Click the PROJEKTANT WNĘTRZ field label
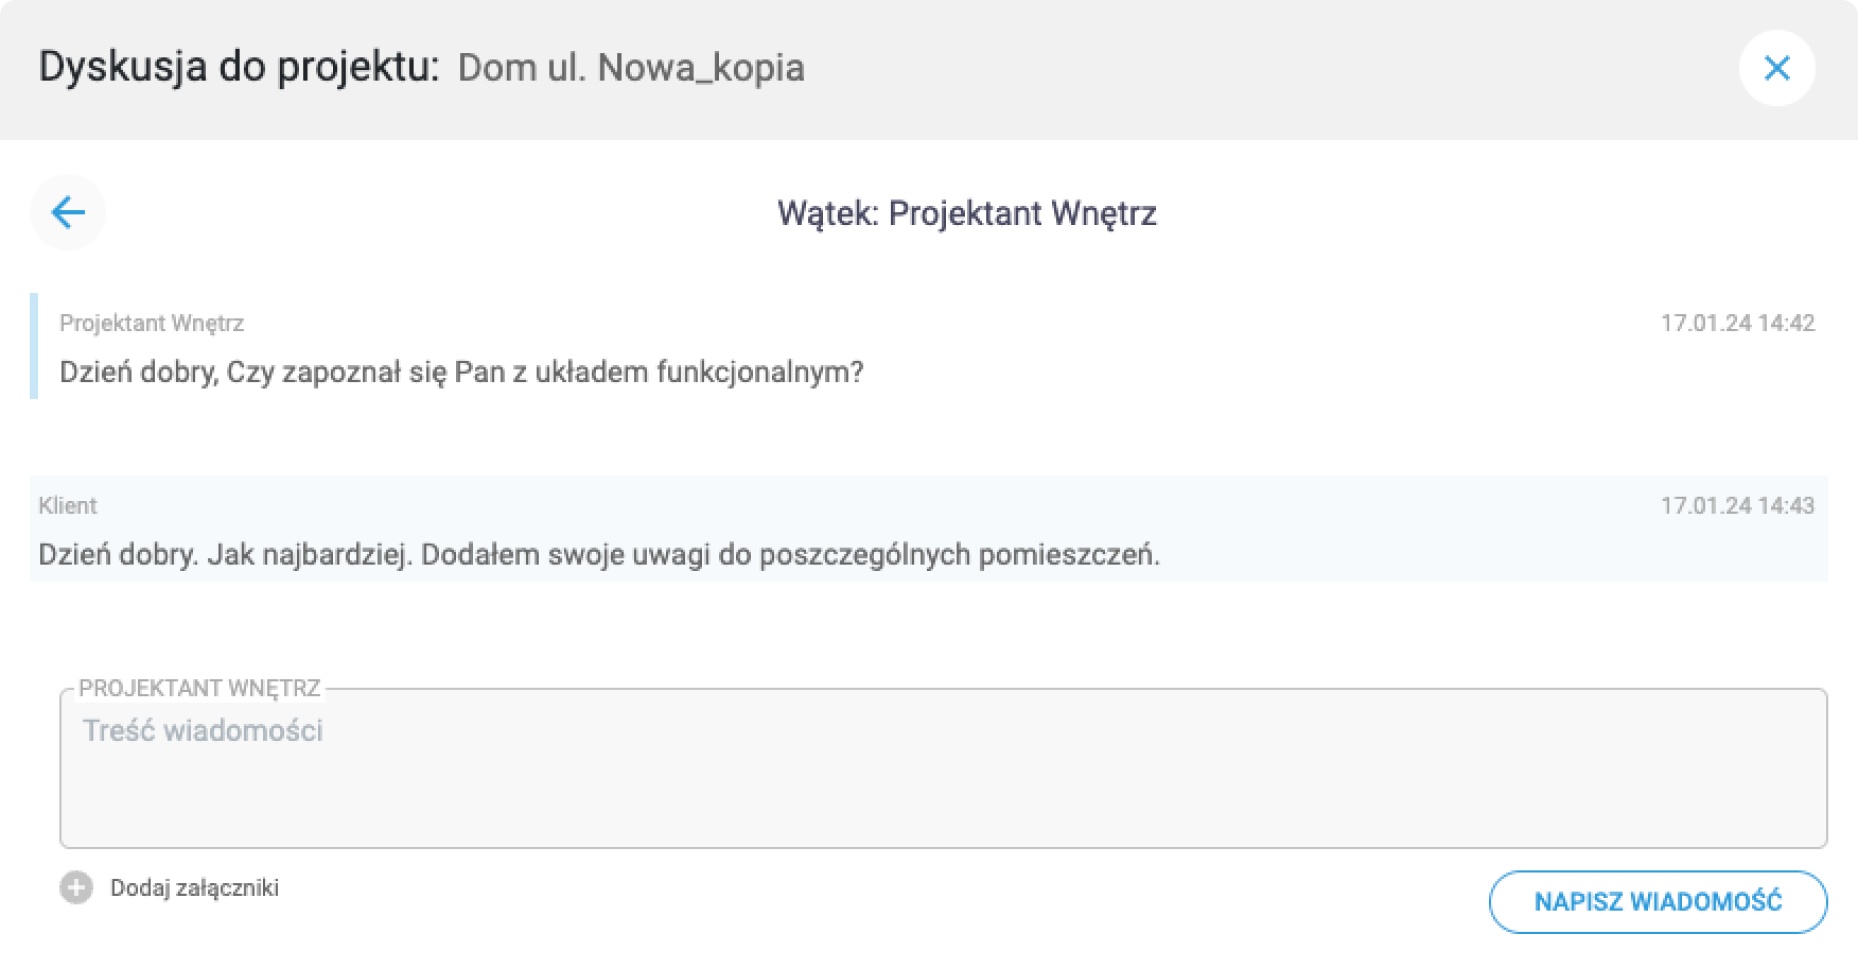Viewport: 1858px width, 968px height. [199, 688]
